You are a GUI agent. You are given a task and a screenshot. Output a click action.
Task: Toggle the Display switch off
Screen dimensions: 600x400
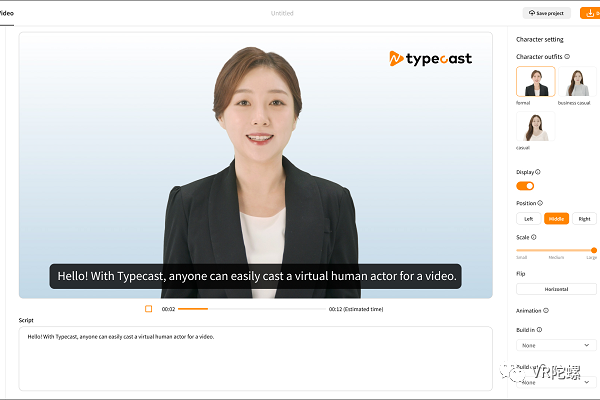tap(525, 186)
